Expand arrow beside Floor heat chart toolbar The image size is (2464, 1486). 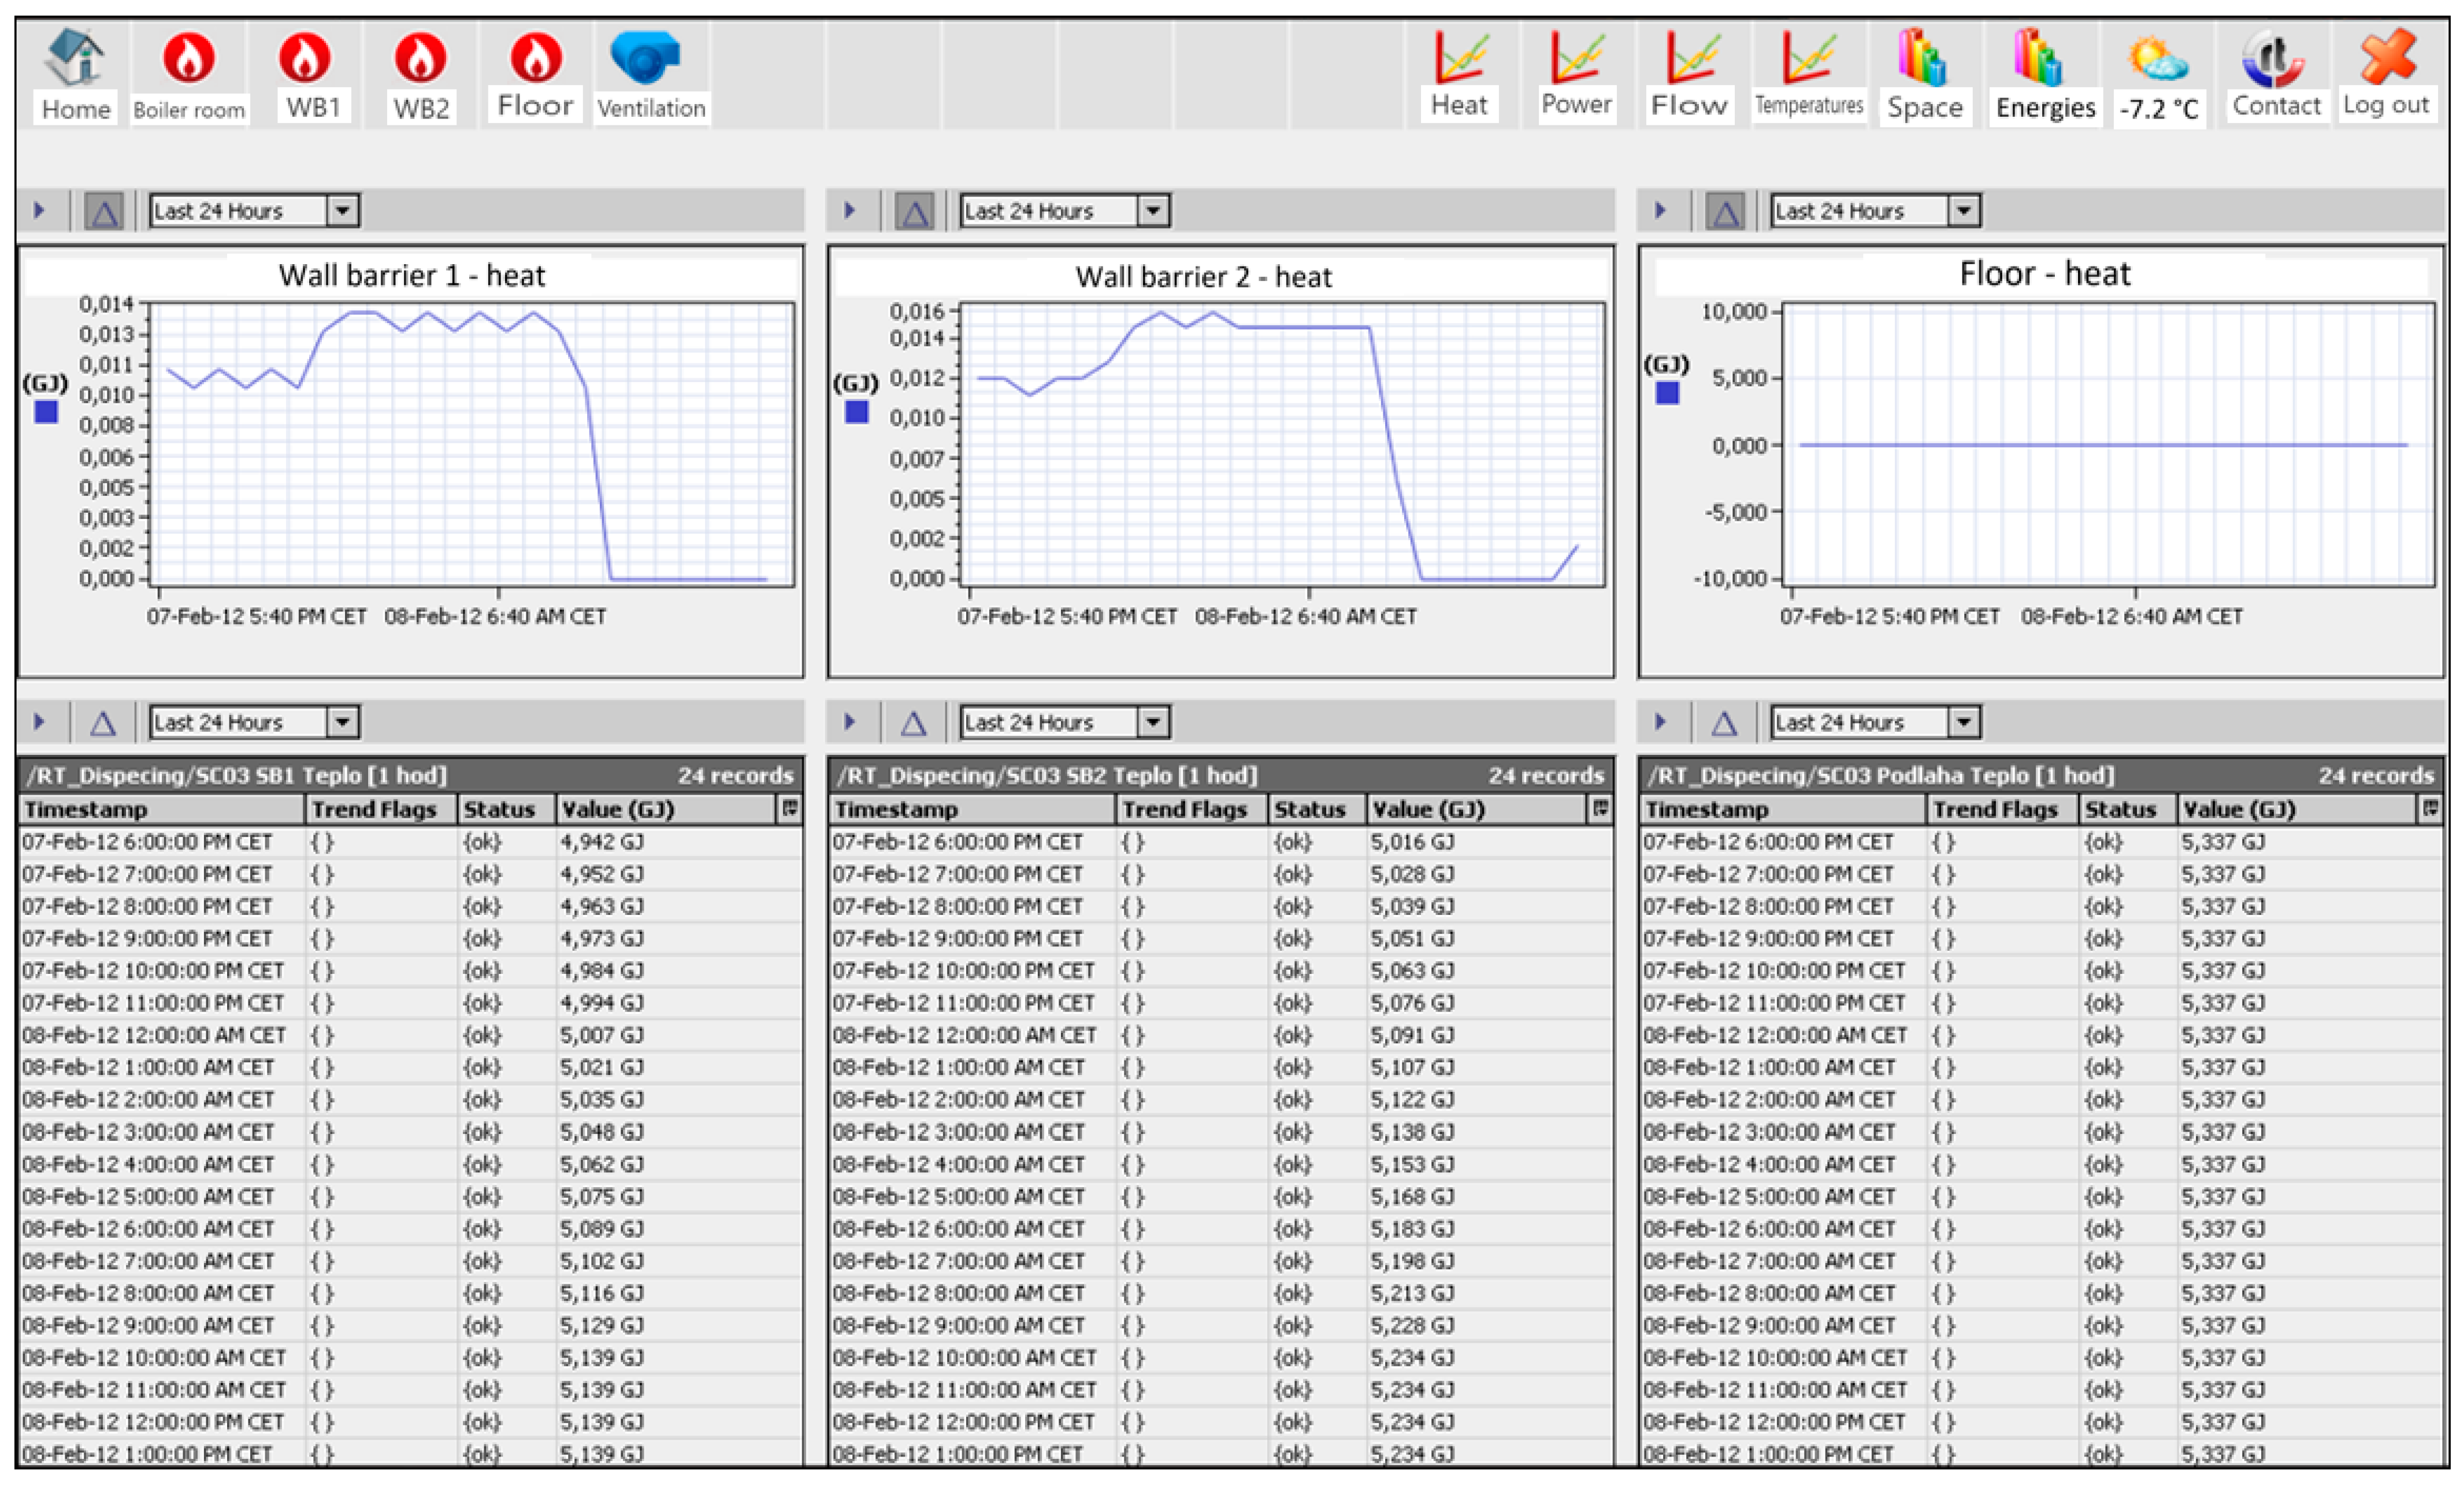point(1660,211)
